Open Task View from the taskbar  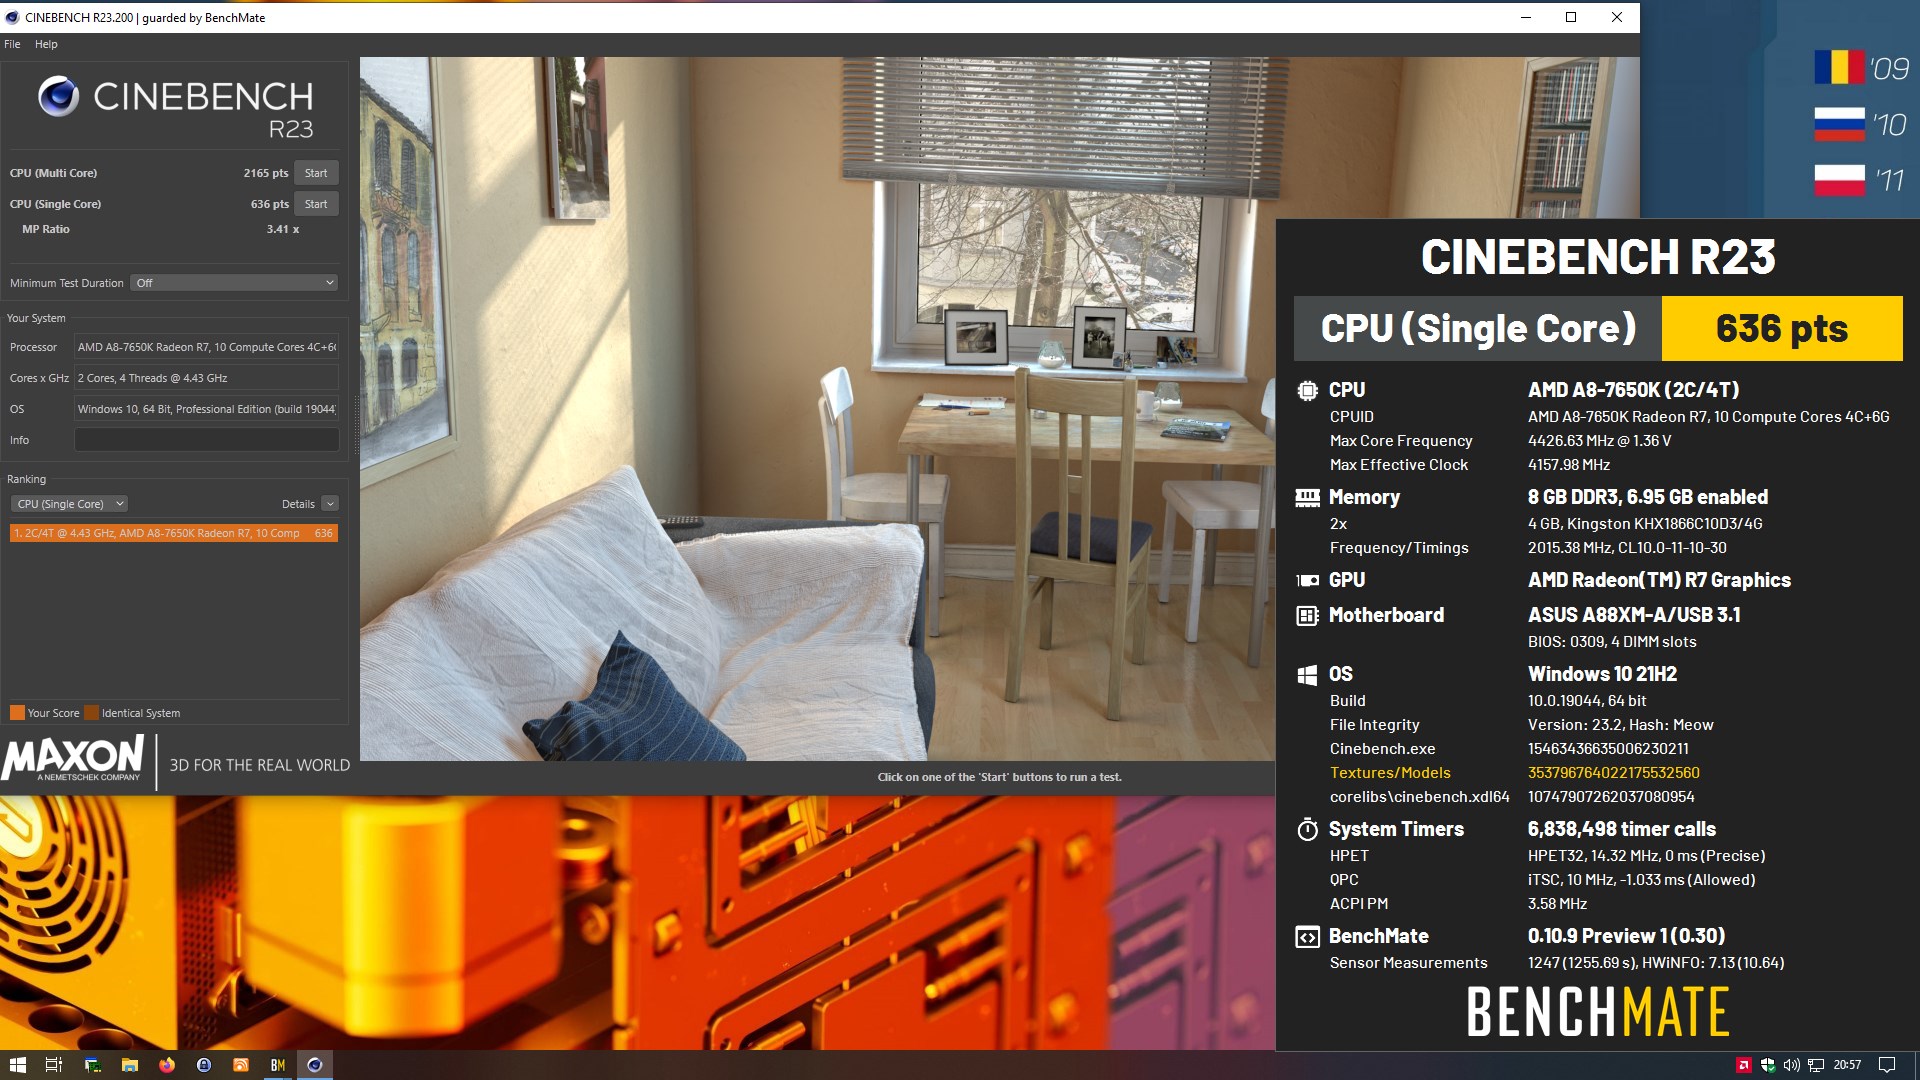click(x=55, y=1065)
